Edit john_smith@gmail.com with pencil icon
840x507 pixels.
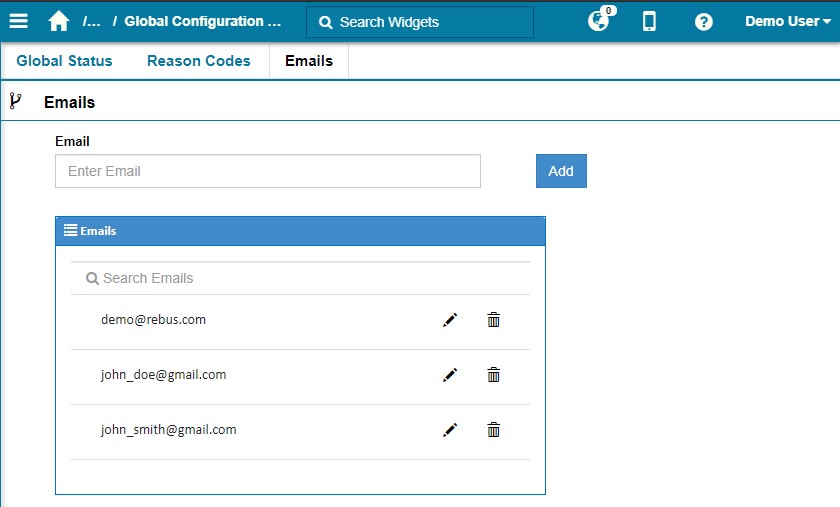pyautogui.click(x=450, y=430)
